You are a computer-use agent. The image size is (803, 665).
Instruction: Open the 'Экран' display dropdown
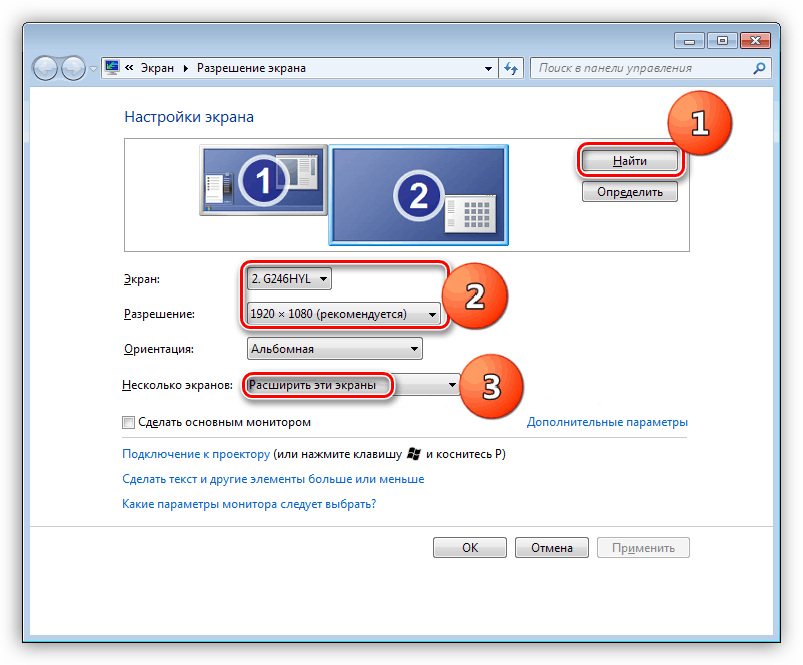click(289, 279)
